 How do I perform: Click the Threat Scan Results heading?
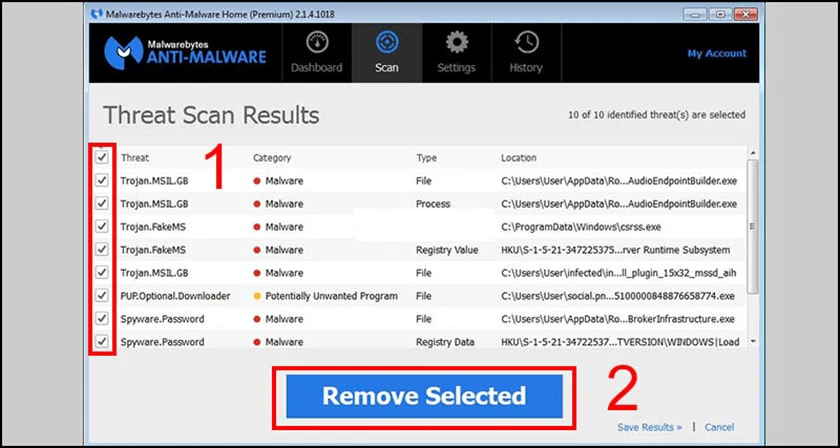pyautogui.click(x=211, y=115)
